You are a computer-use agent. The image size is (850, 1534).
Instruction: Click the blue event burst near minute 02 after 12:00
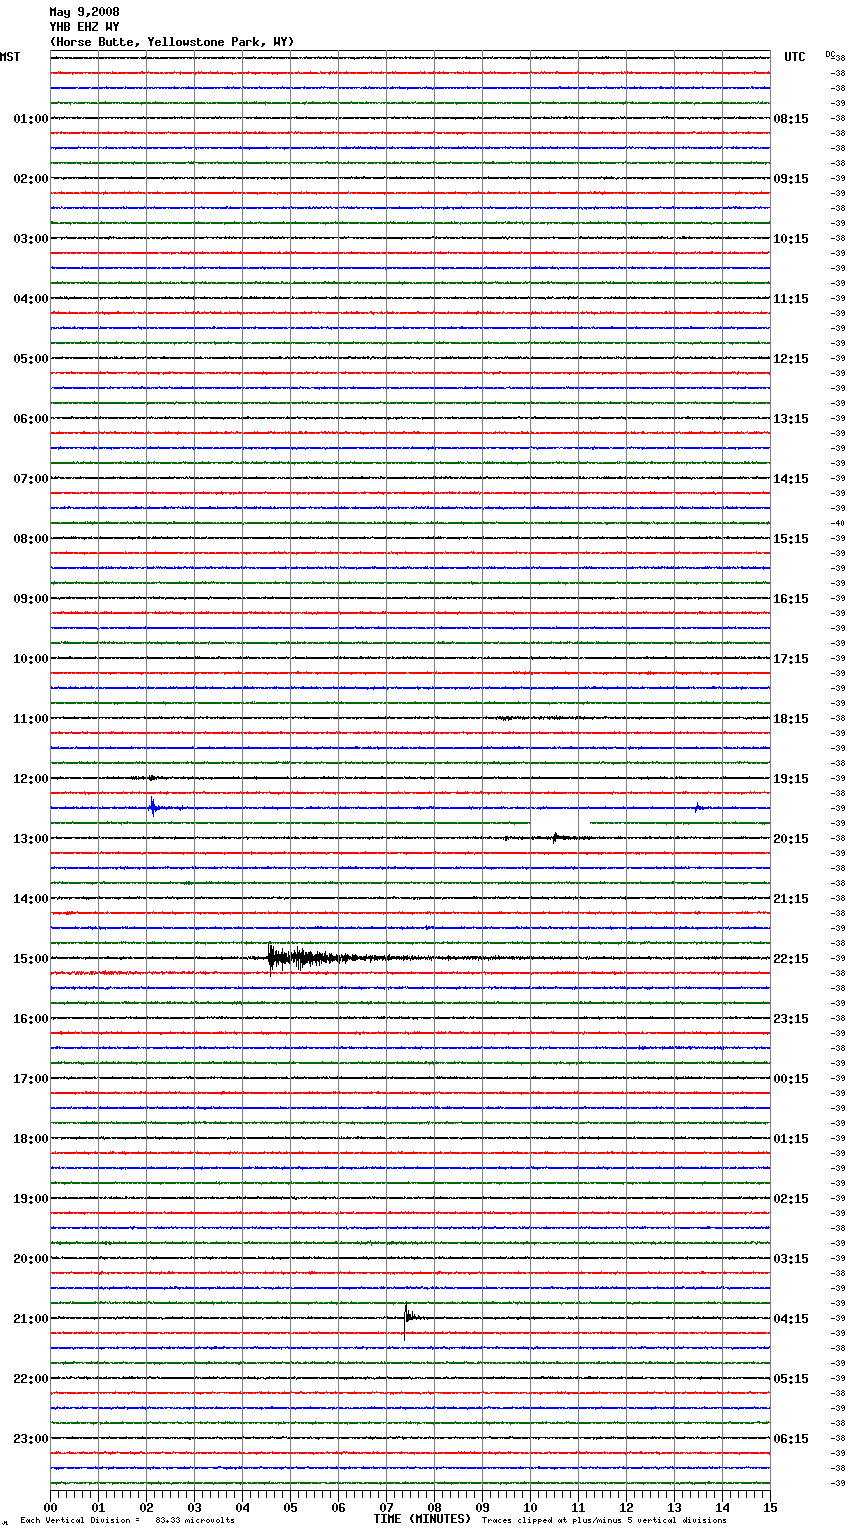(x=154, y=807)
